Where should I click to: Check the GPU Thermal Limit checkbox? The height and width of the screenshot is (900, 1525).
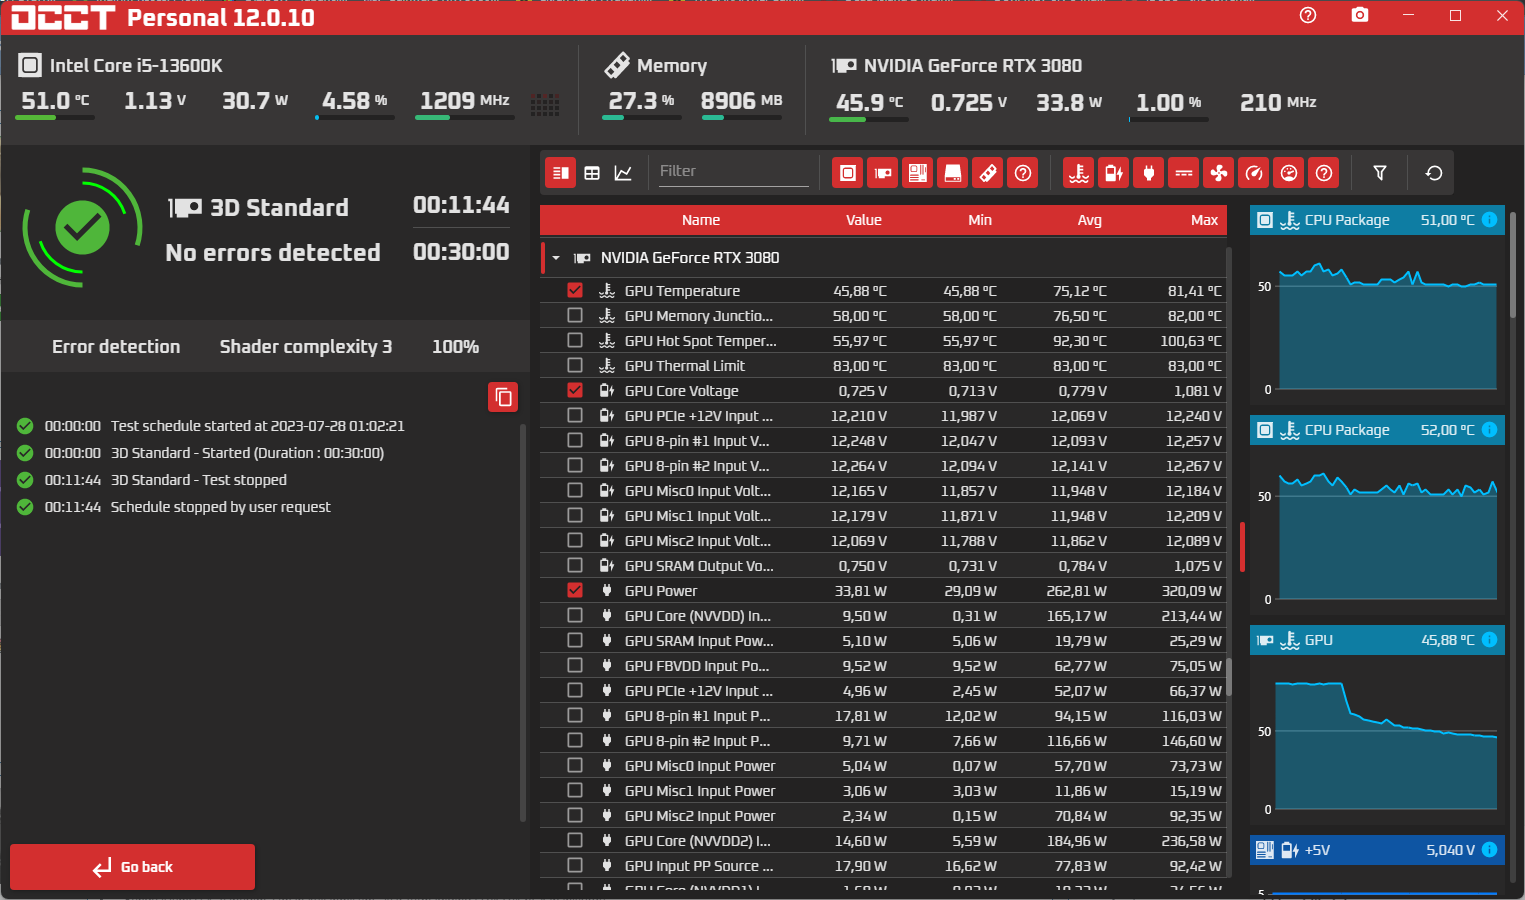click(575, 365)
